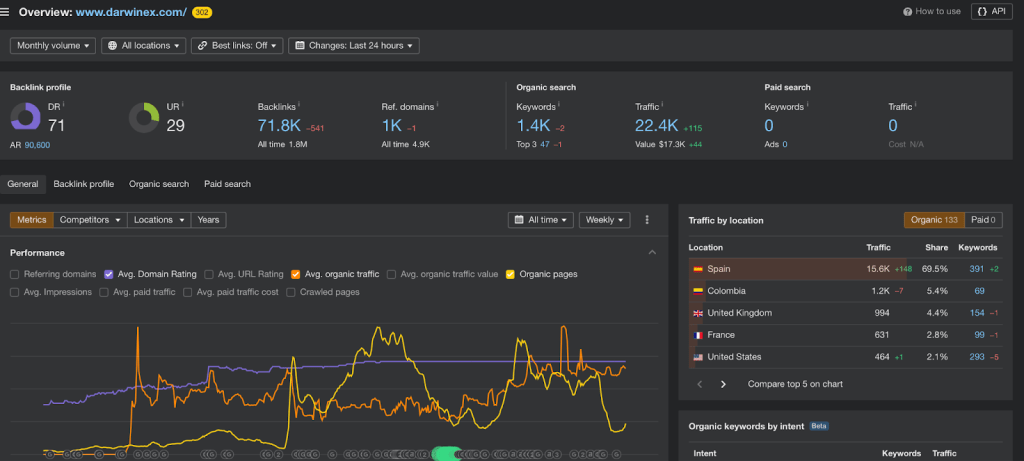Click the United Kingdom flag icon

697,313
